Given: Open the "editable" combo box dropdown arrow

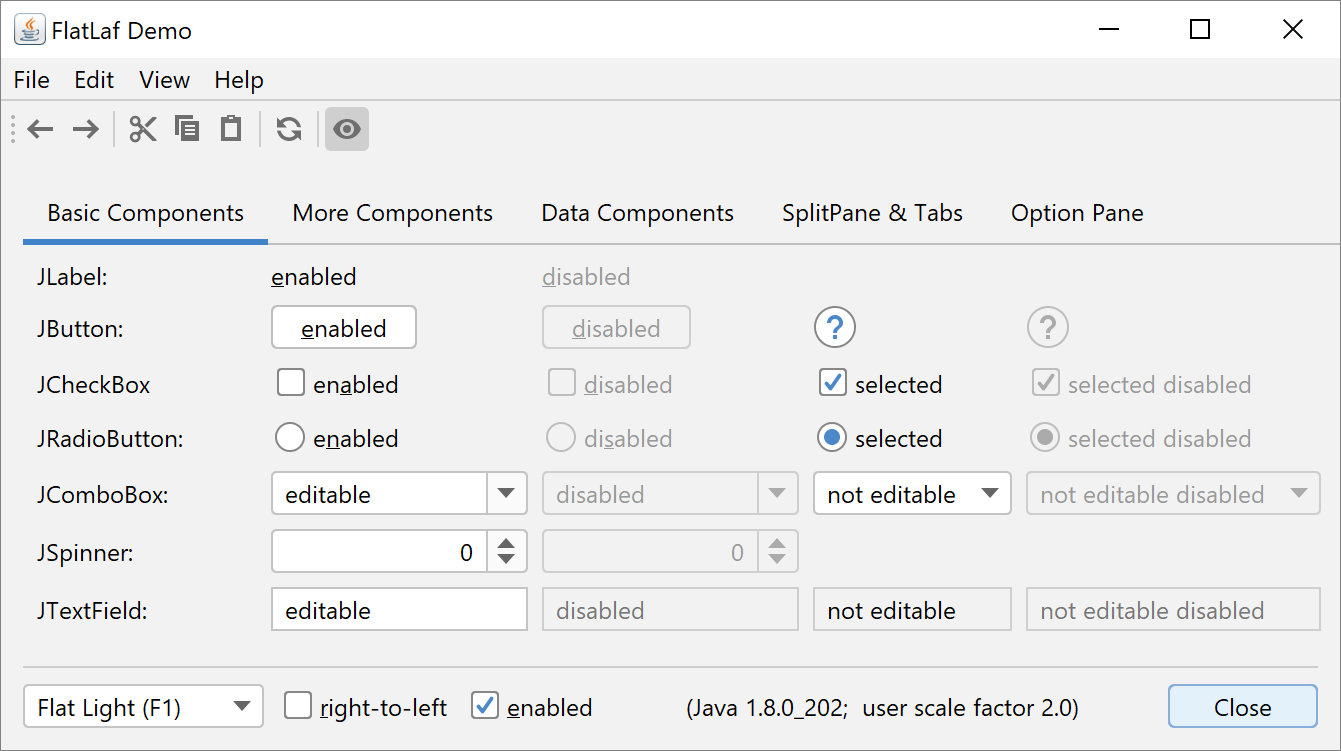Looking at the screenshot, I should (507, 493).
